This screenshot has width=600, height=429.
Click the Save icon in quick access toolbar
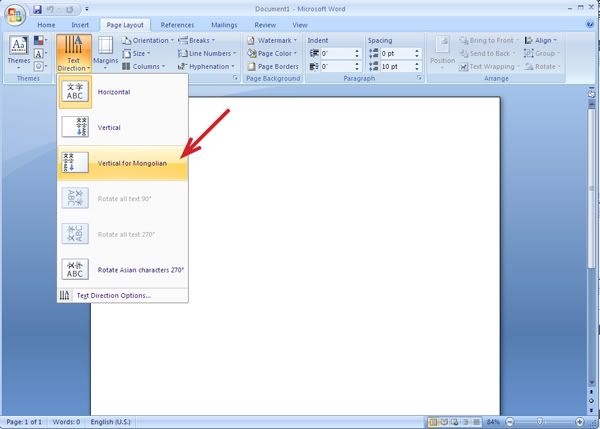point(39,8)
